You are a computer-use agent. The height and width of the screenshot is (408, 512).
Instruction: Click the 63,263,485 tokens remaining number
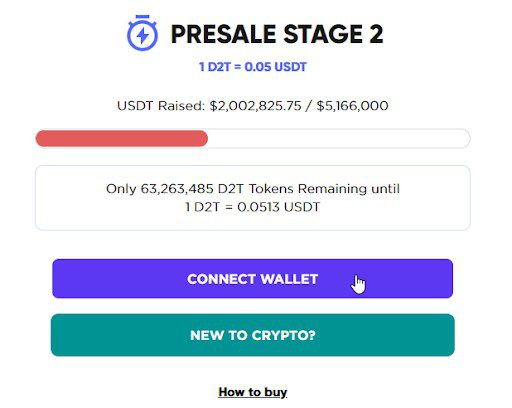(x=177, y=189)
